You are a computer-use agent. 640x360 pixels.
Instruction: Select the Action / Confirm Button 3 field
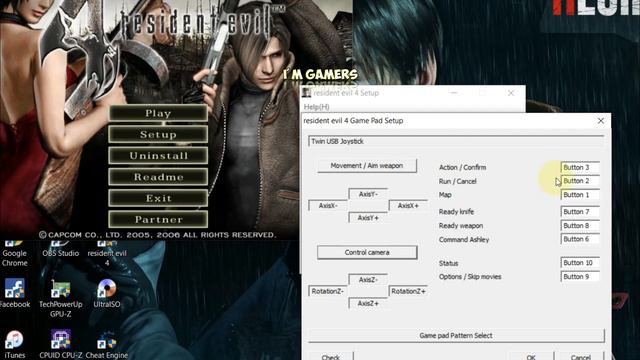pos(580,167)
